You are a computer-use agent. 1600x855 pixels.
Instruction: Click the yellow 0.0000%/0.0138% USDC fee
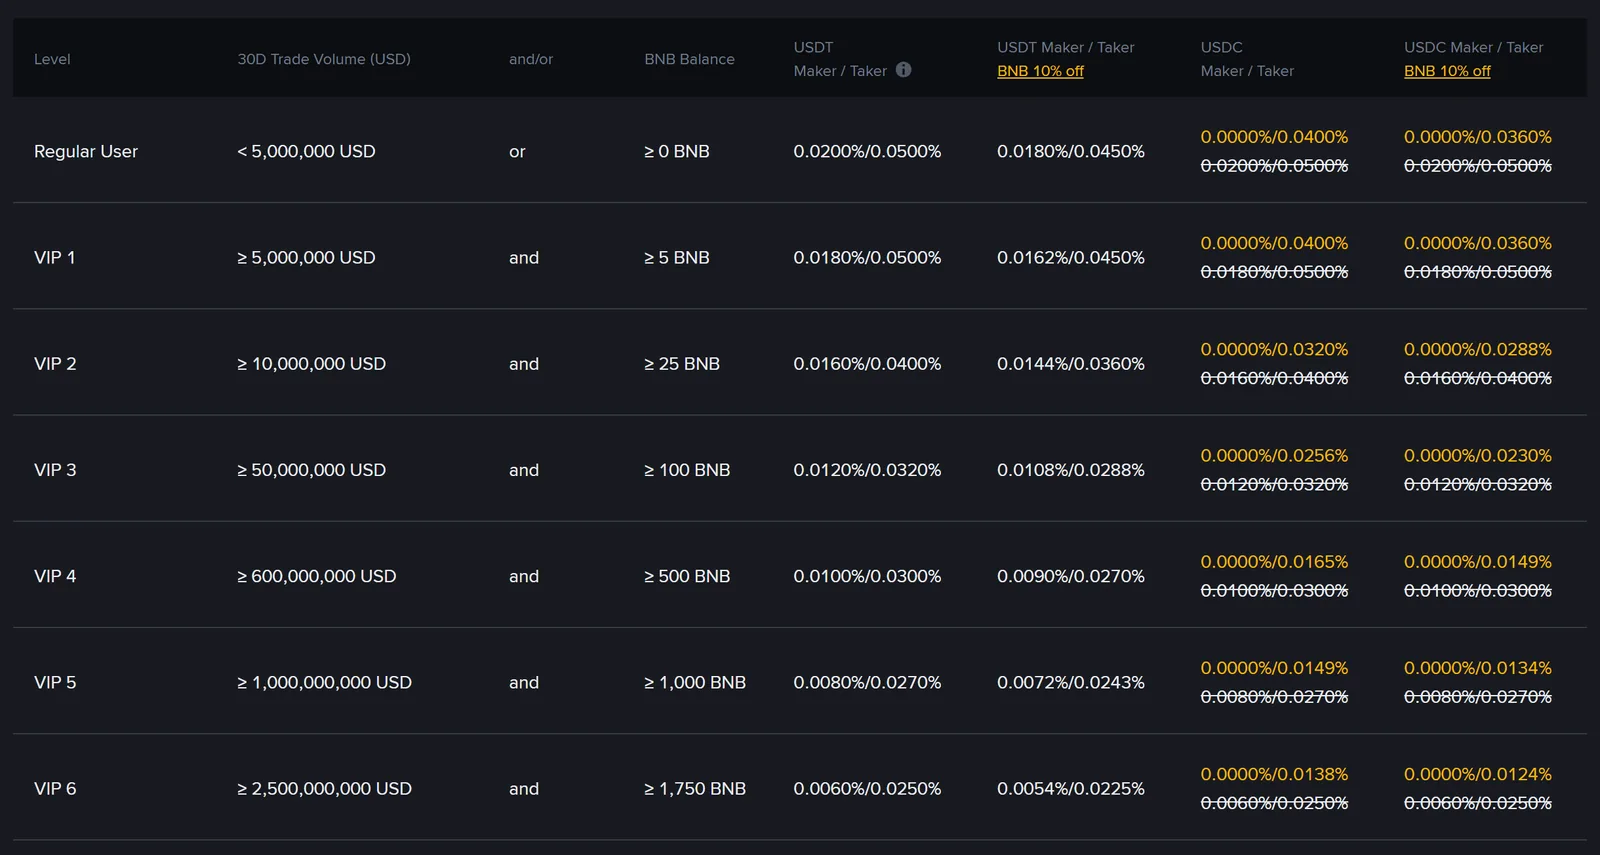(1274, 774)
